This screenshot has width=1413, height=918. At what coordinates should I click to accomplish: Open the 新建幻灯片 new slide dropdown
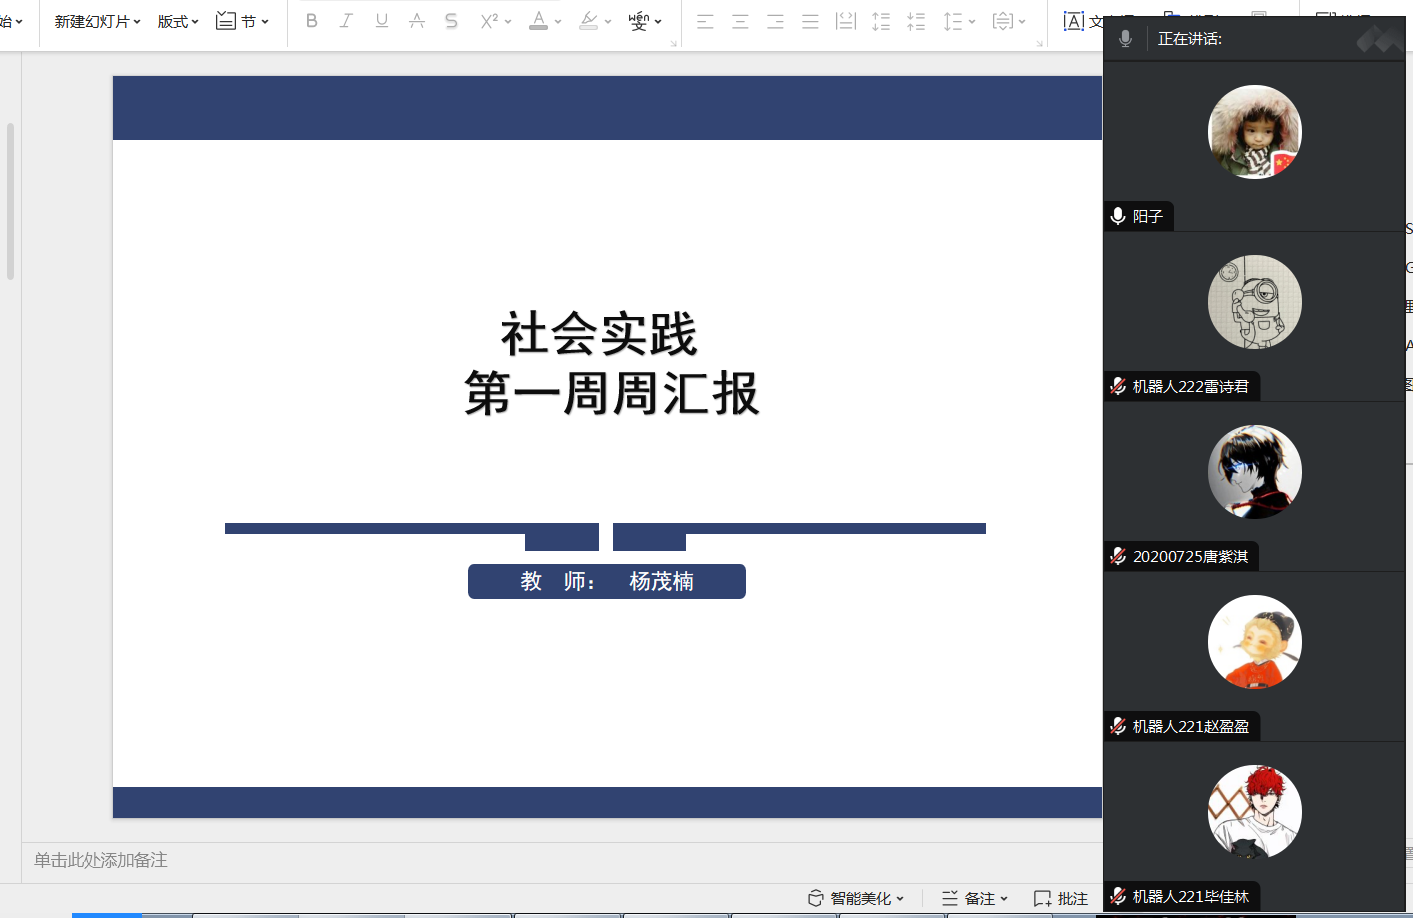coord(97,21)
